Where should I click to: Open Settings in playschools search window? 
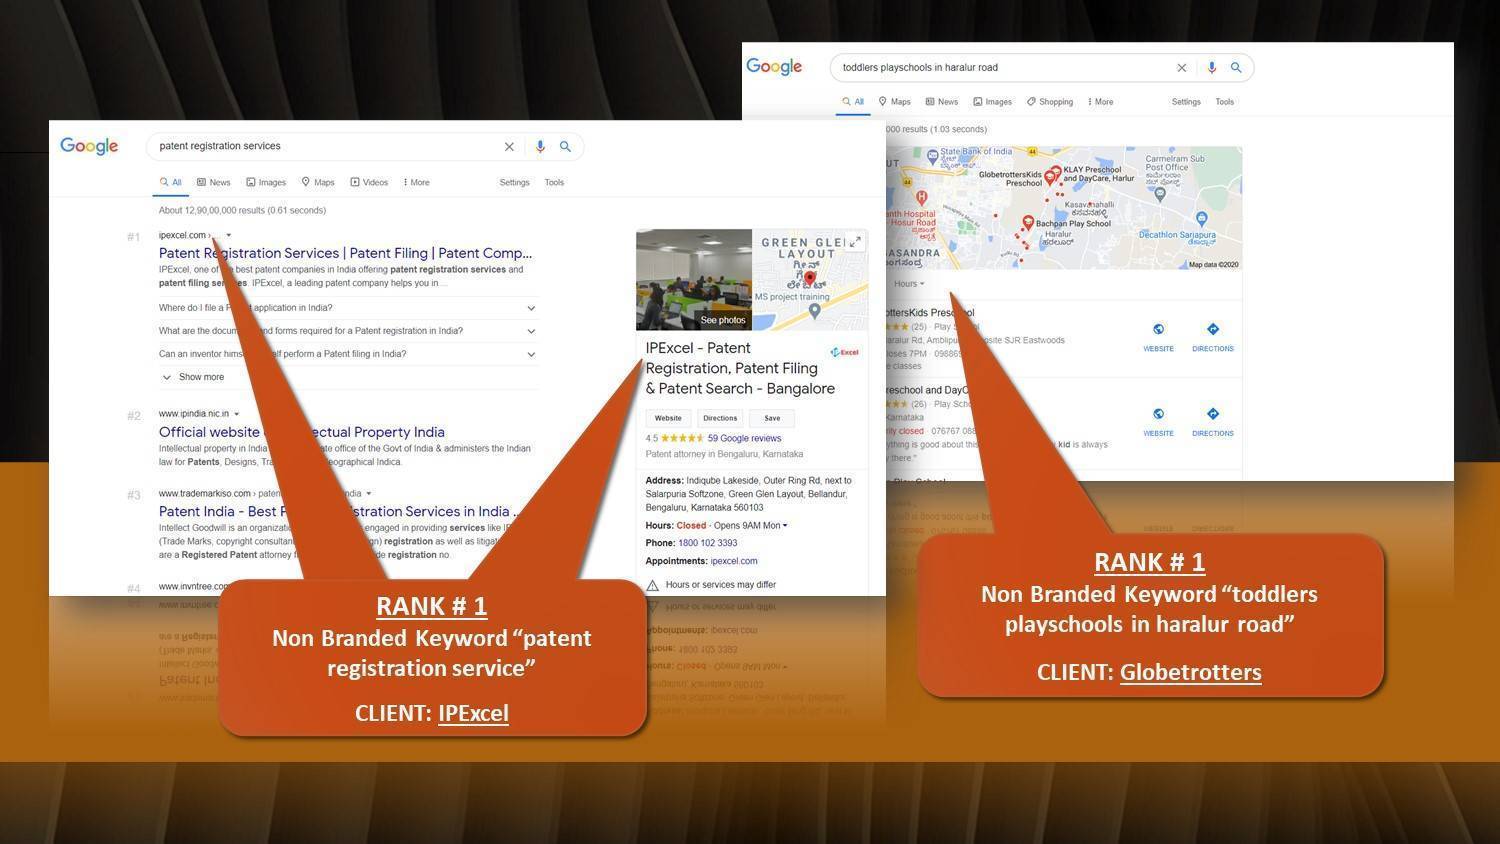(1186, 101)
